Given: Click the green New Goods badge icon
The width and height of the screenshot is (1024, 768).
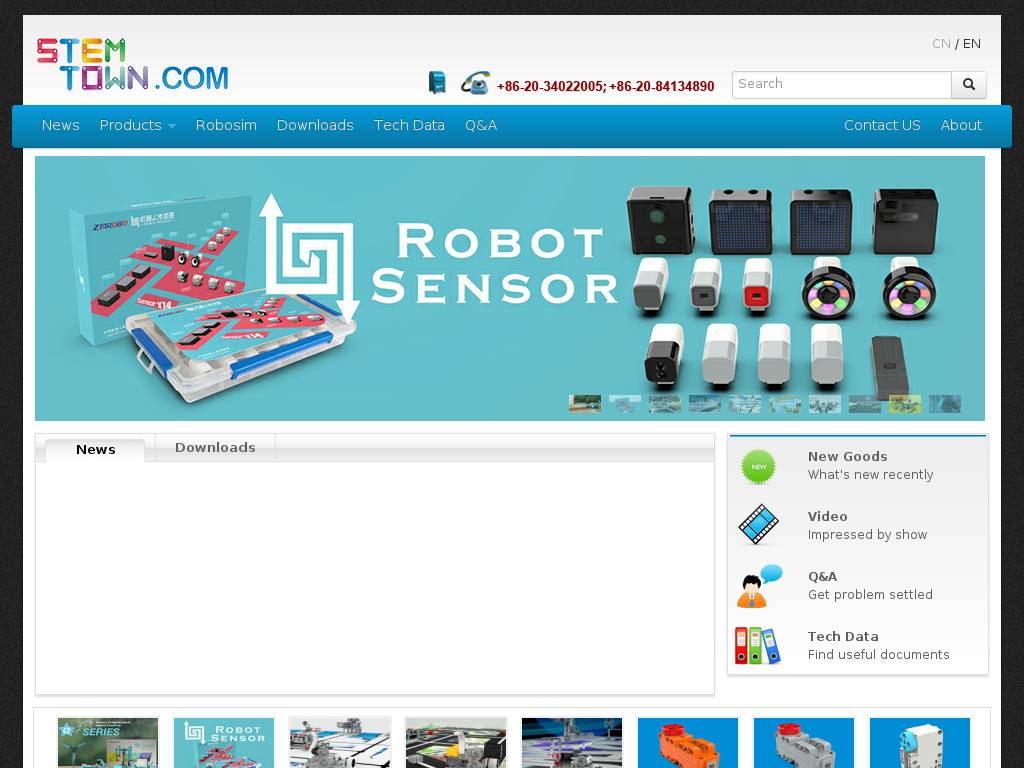Looking at the screenshot, I should (x=758, y=466).
